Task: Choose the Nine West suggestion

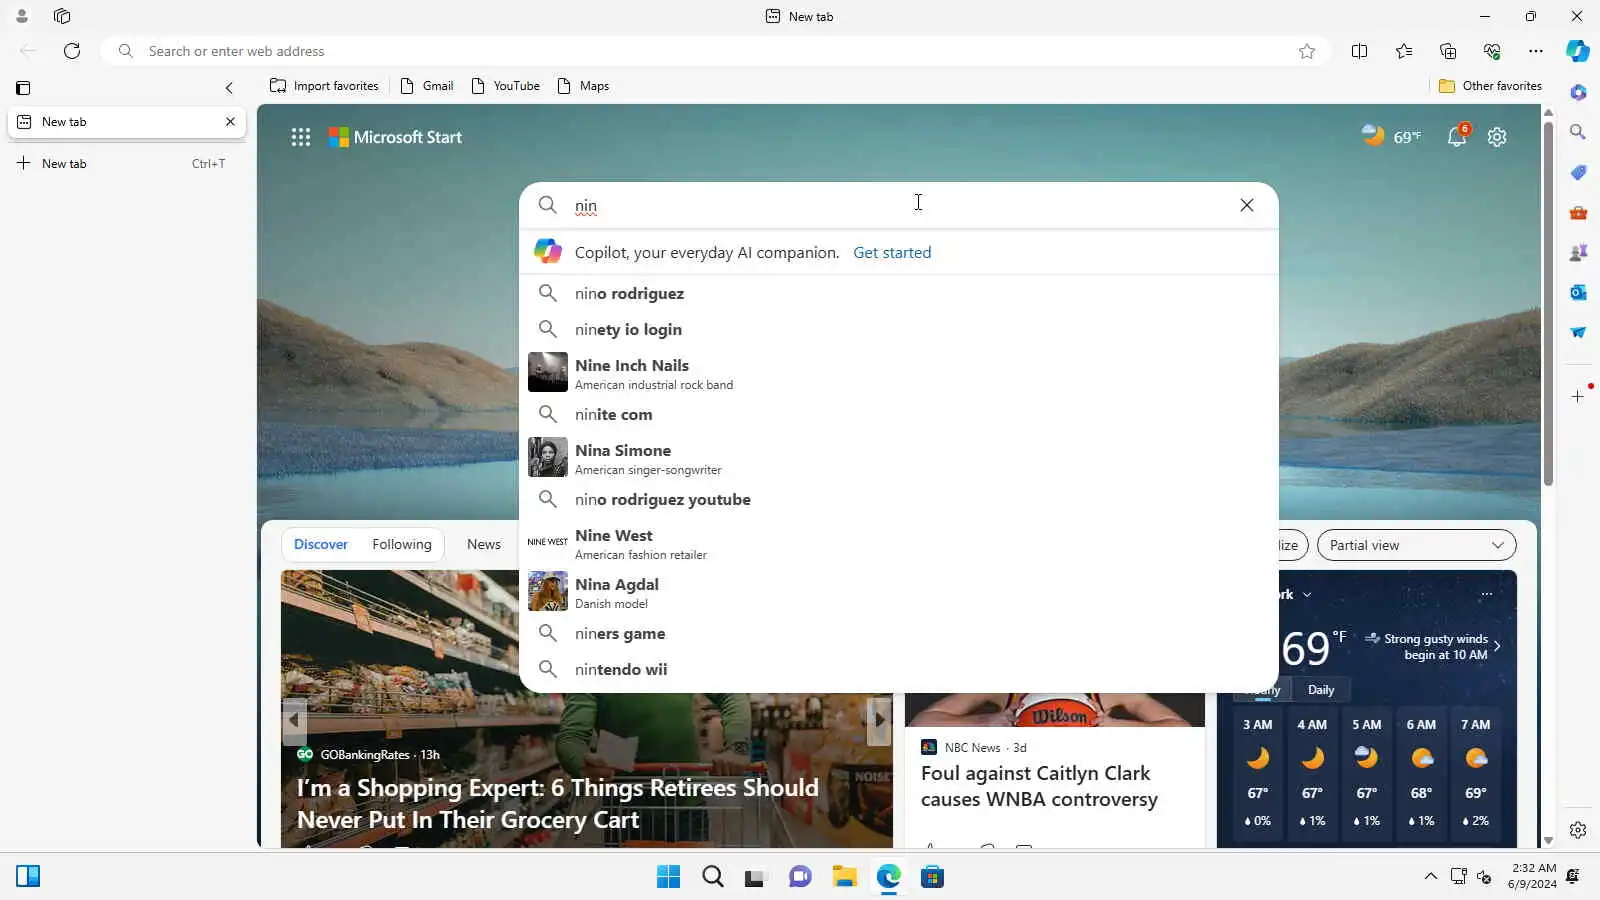Action: pyautogui.click(x=899, y=543)
